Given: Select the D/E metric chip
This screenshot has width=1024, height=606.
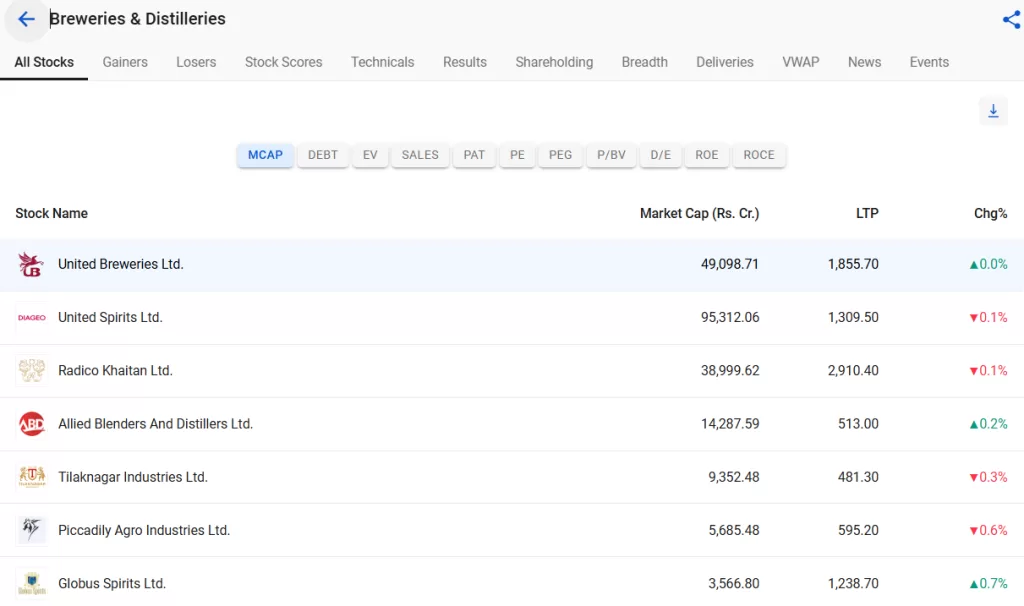Looking at the screenshot, I should click(660, 155).
